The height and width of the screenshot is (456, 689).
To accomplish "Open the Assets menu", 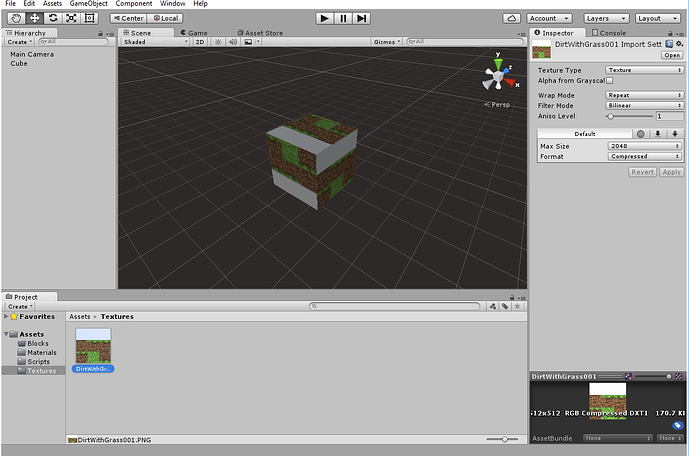I will click(x=52, y=4).
